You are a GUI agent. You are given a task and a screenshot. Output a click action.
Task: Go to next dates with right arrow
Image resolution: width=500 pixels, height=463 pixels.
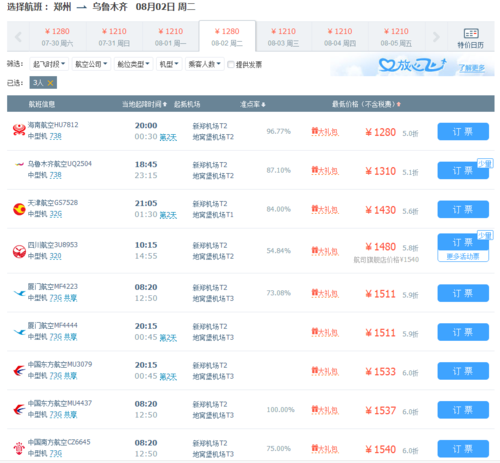(x=436, y=37)
